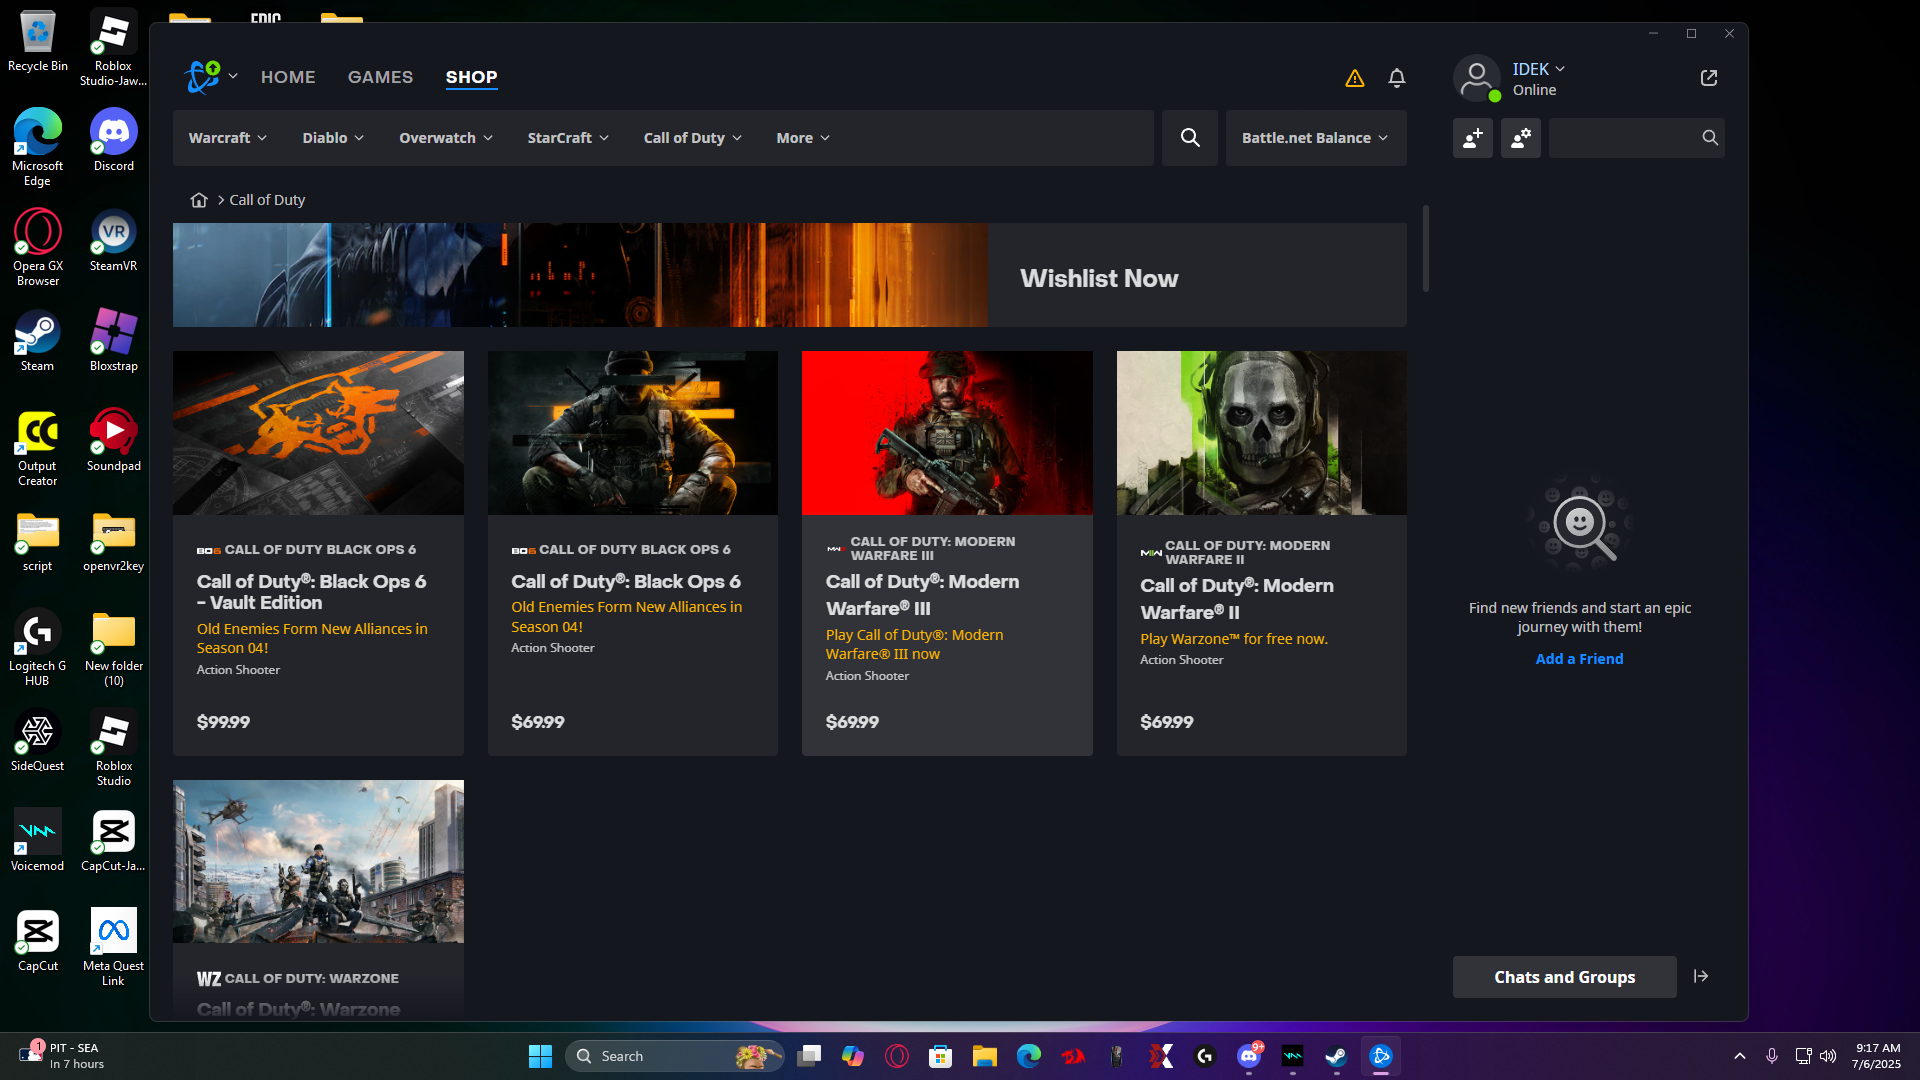Click the Add Friend icon button
Viewport: 1920px width, 1080px height.
click(1472, 138)
